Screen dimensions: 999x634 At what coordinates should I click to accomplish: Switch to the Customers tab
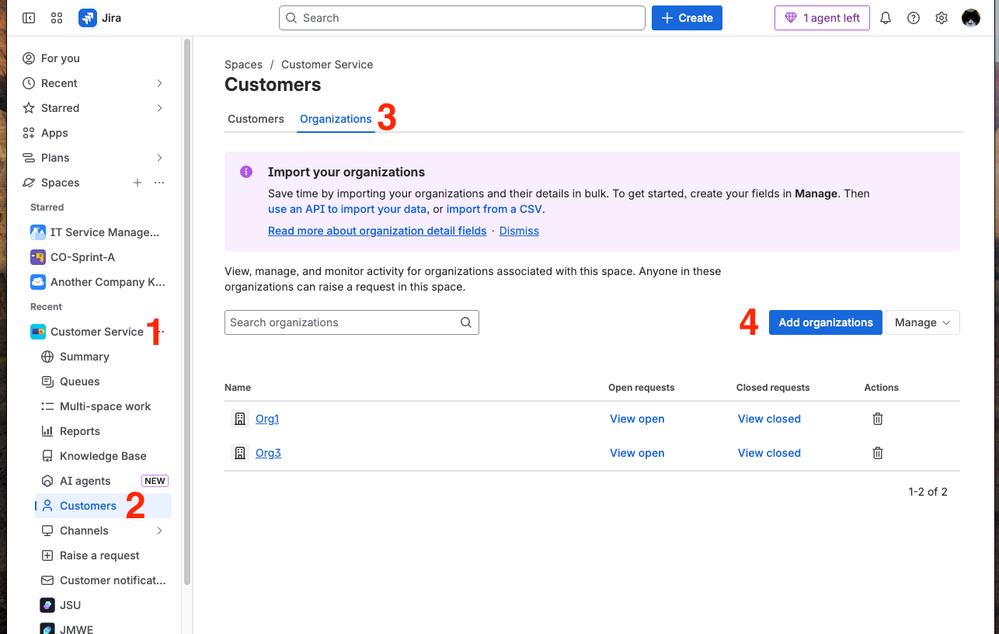[x=255, y=119]
